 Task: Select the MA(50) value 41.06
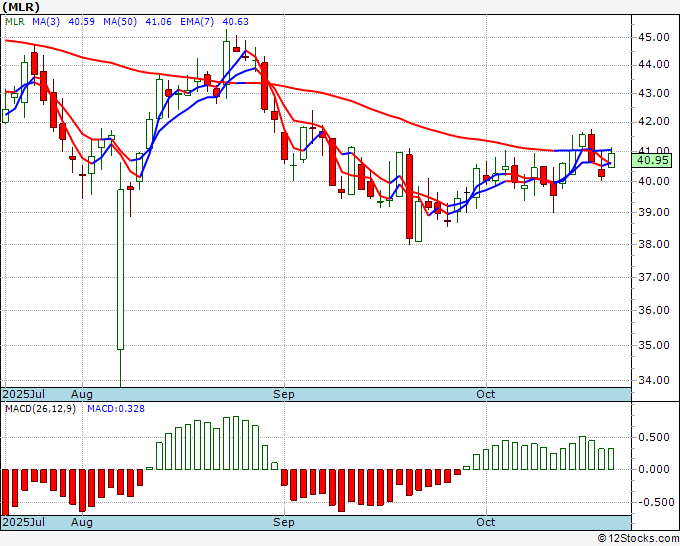(x=158, y=22)
